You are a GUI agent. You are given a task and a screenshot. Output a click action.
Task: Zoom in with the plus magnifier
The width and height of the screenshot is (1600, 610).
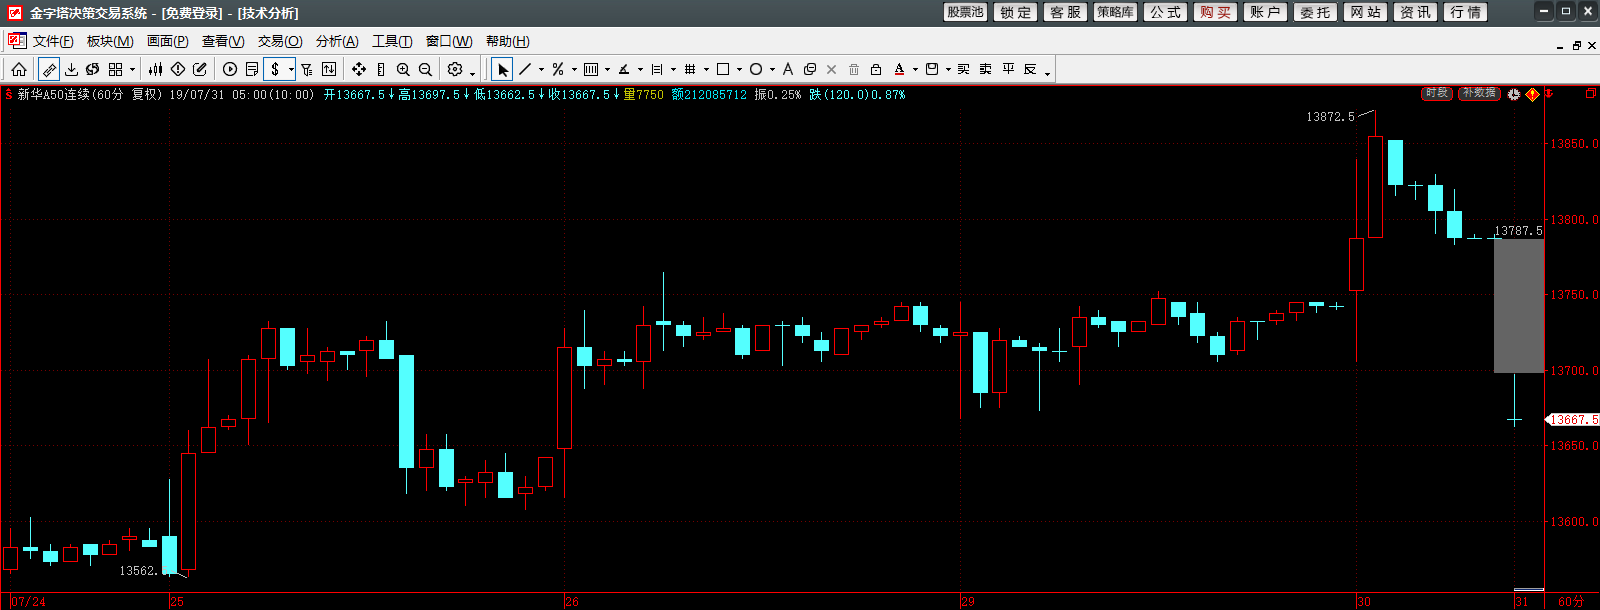(x=403, y=69)
